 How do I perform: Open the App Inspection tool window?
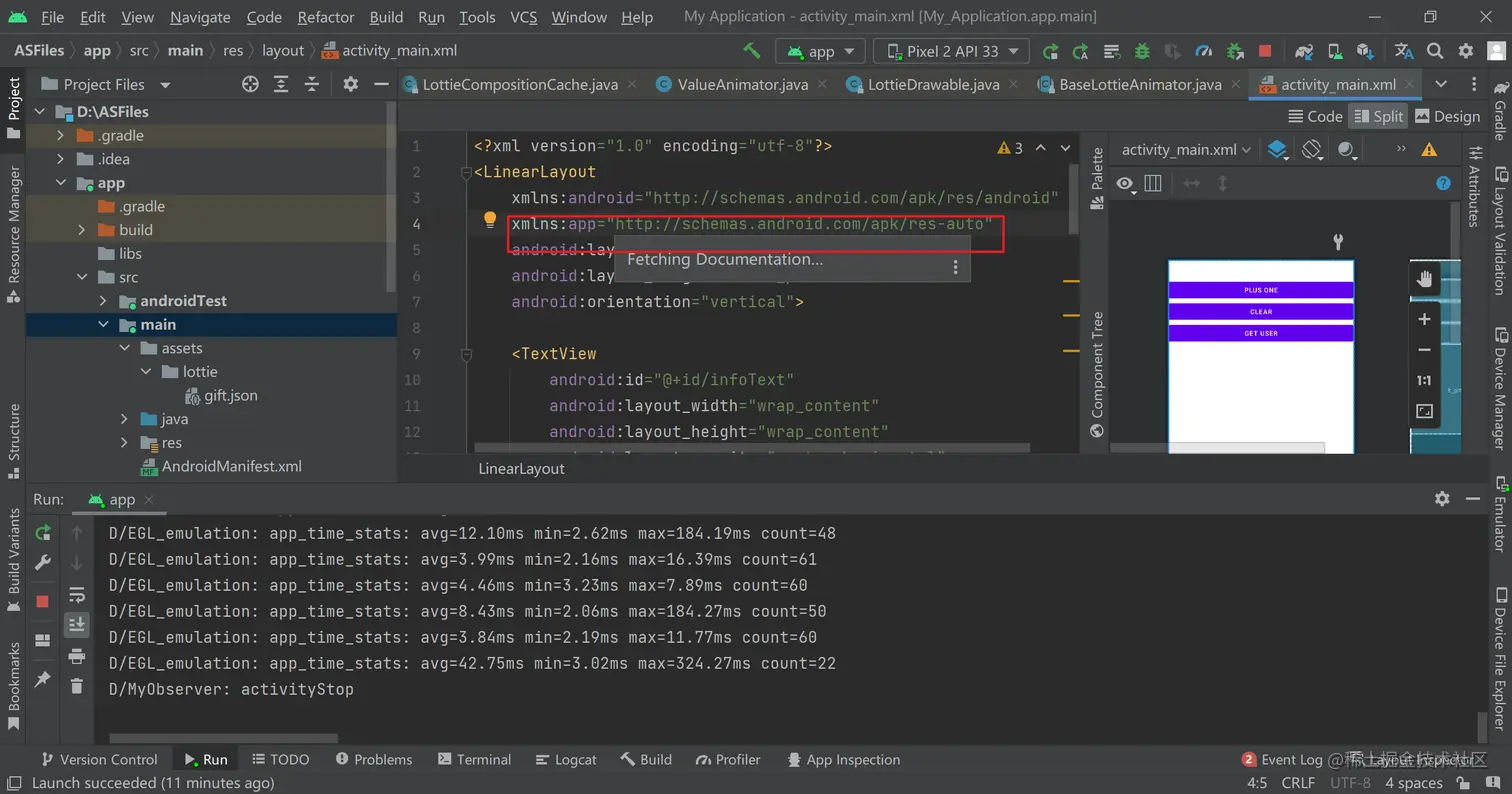click(x=844, y=760)
